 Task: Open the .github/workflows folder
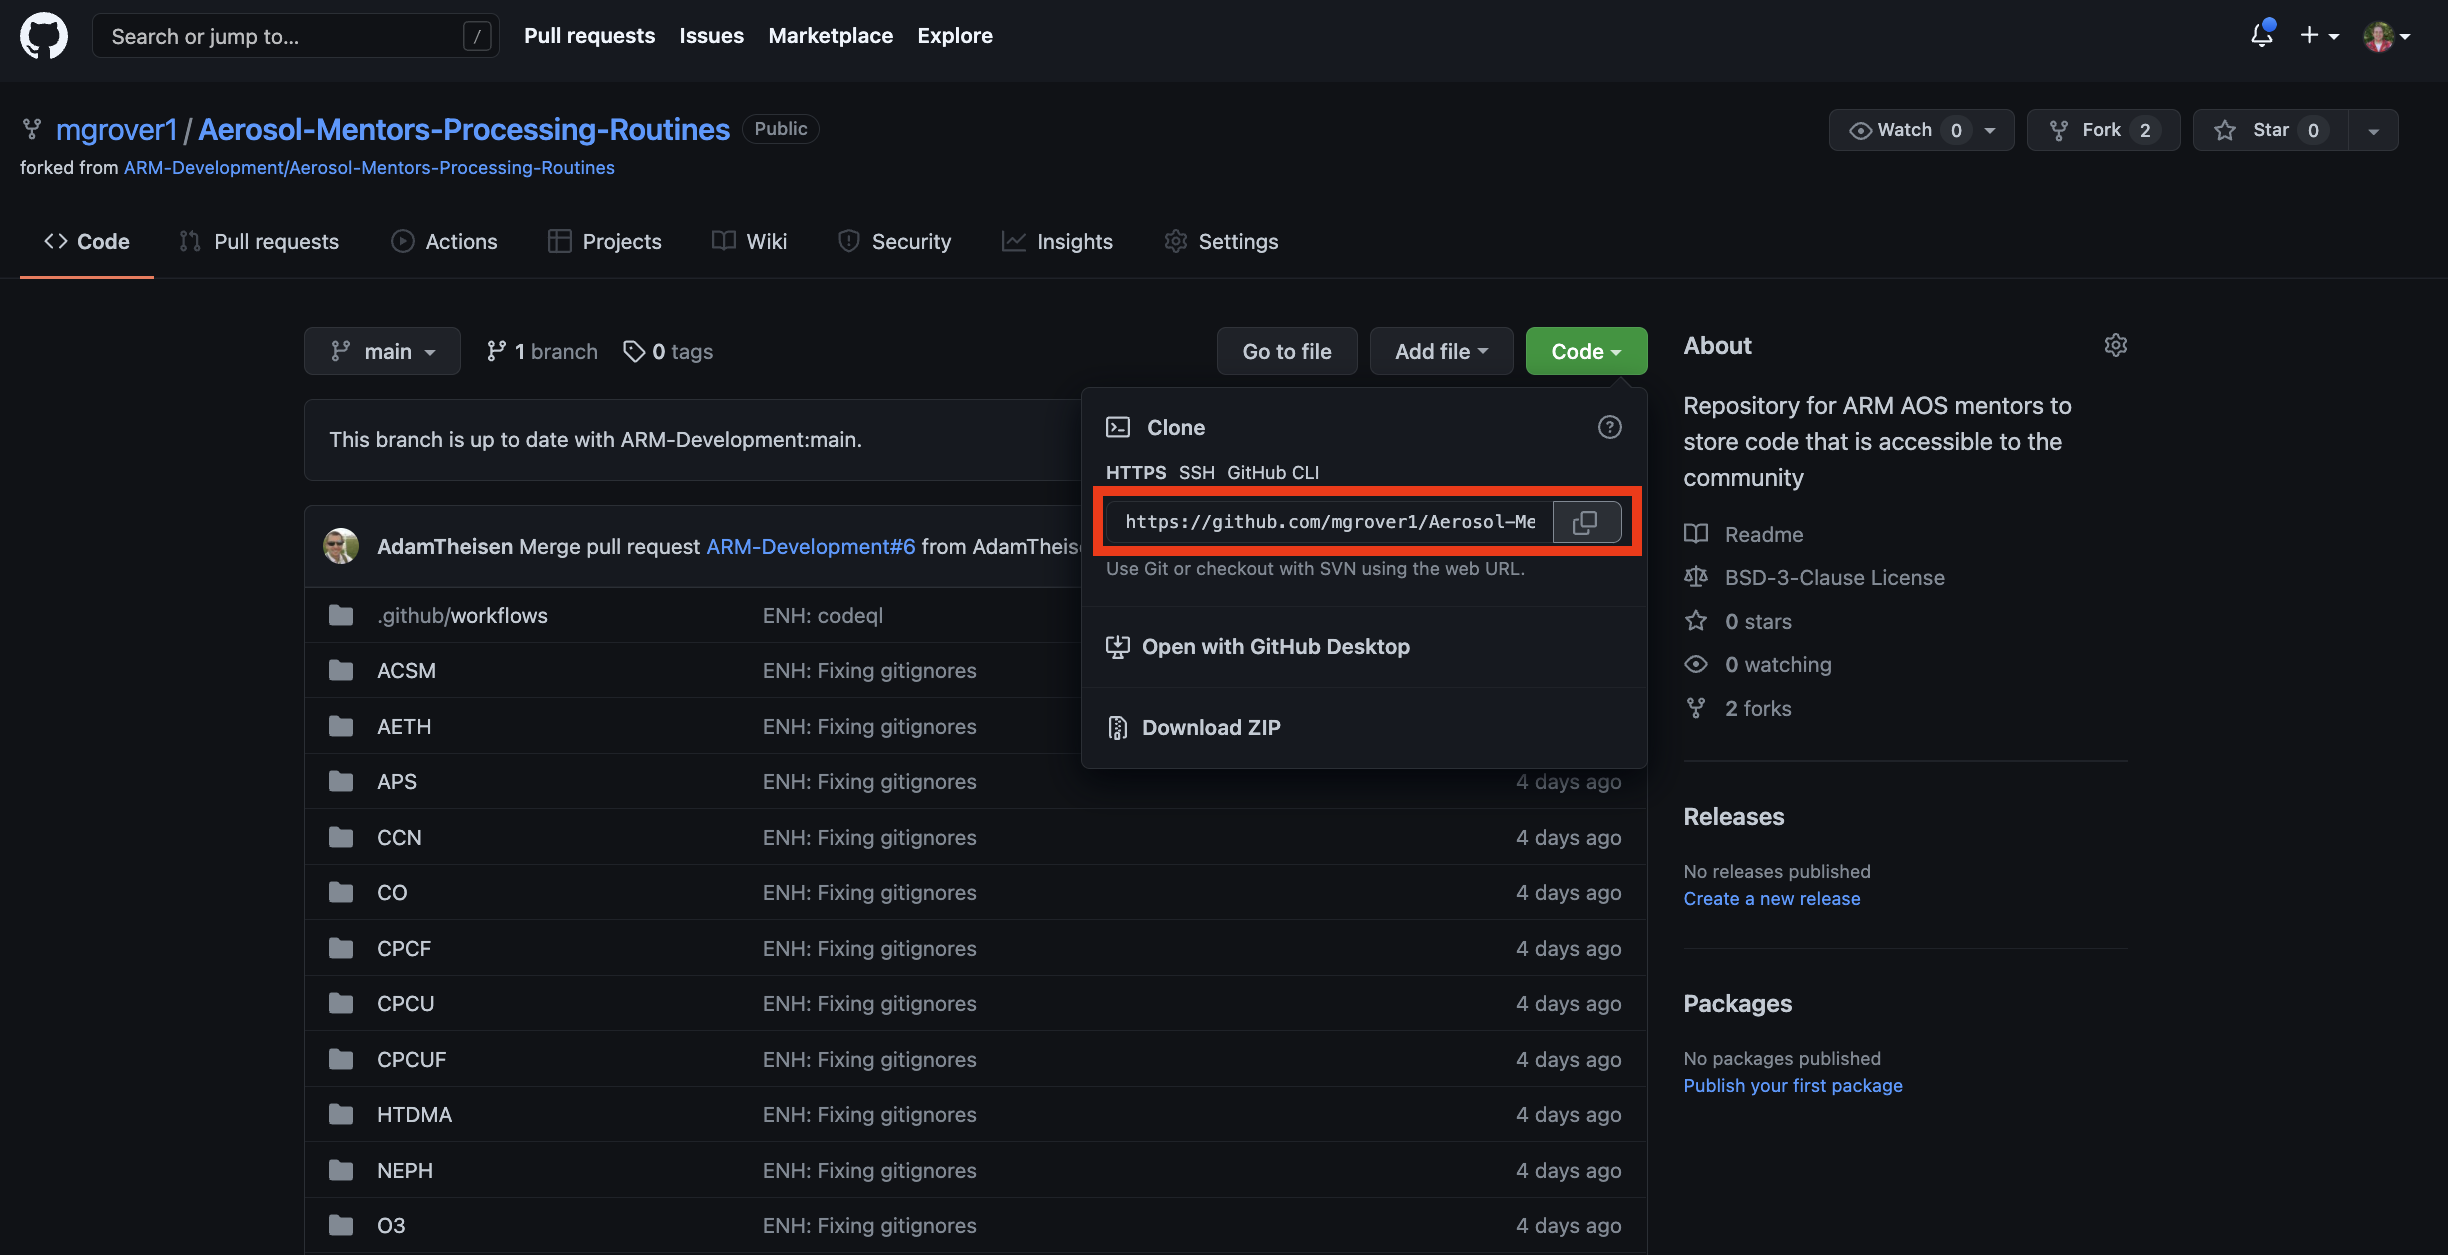462,615
